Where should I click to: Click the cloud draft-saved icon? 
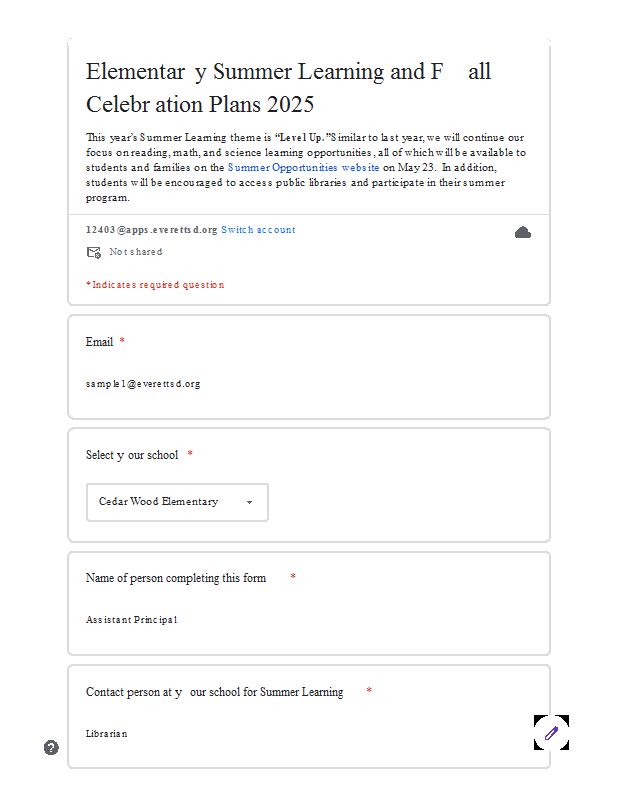523,233
